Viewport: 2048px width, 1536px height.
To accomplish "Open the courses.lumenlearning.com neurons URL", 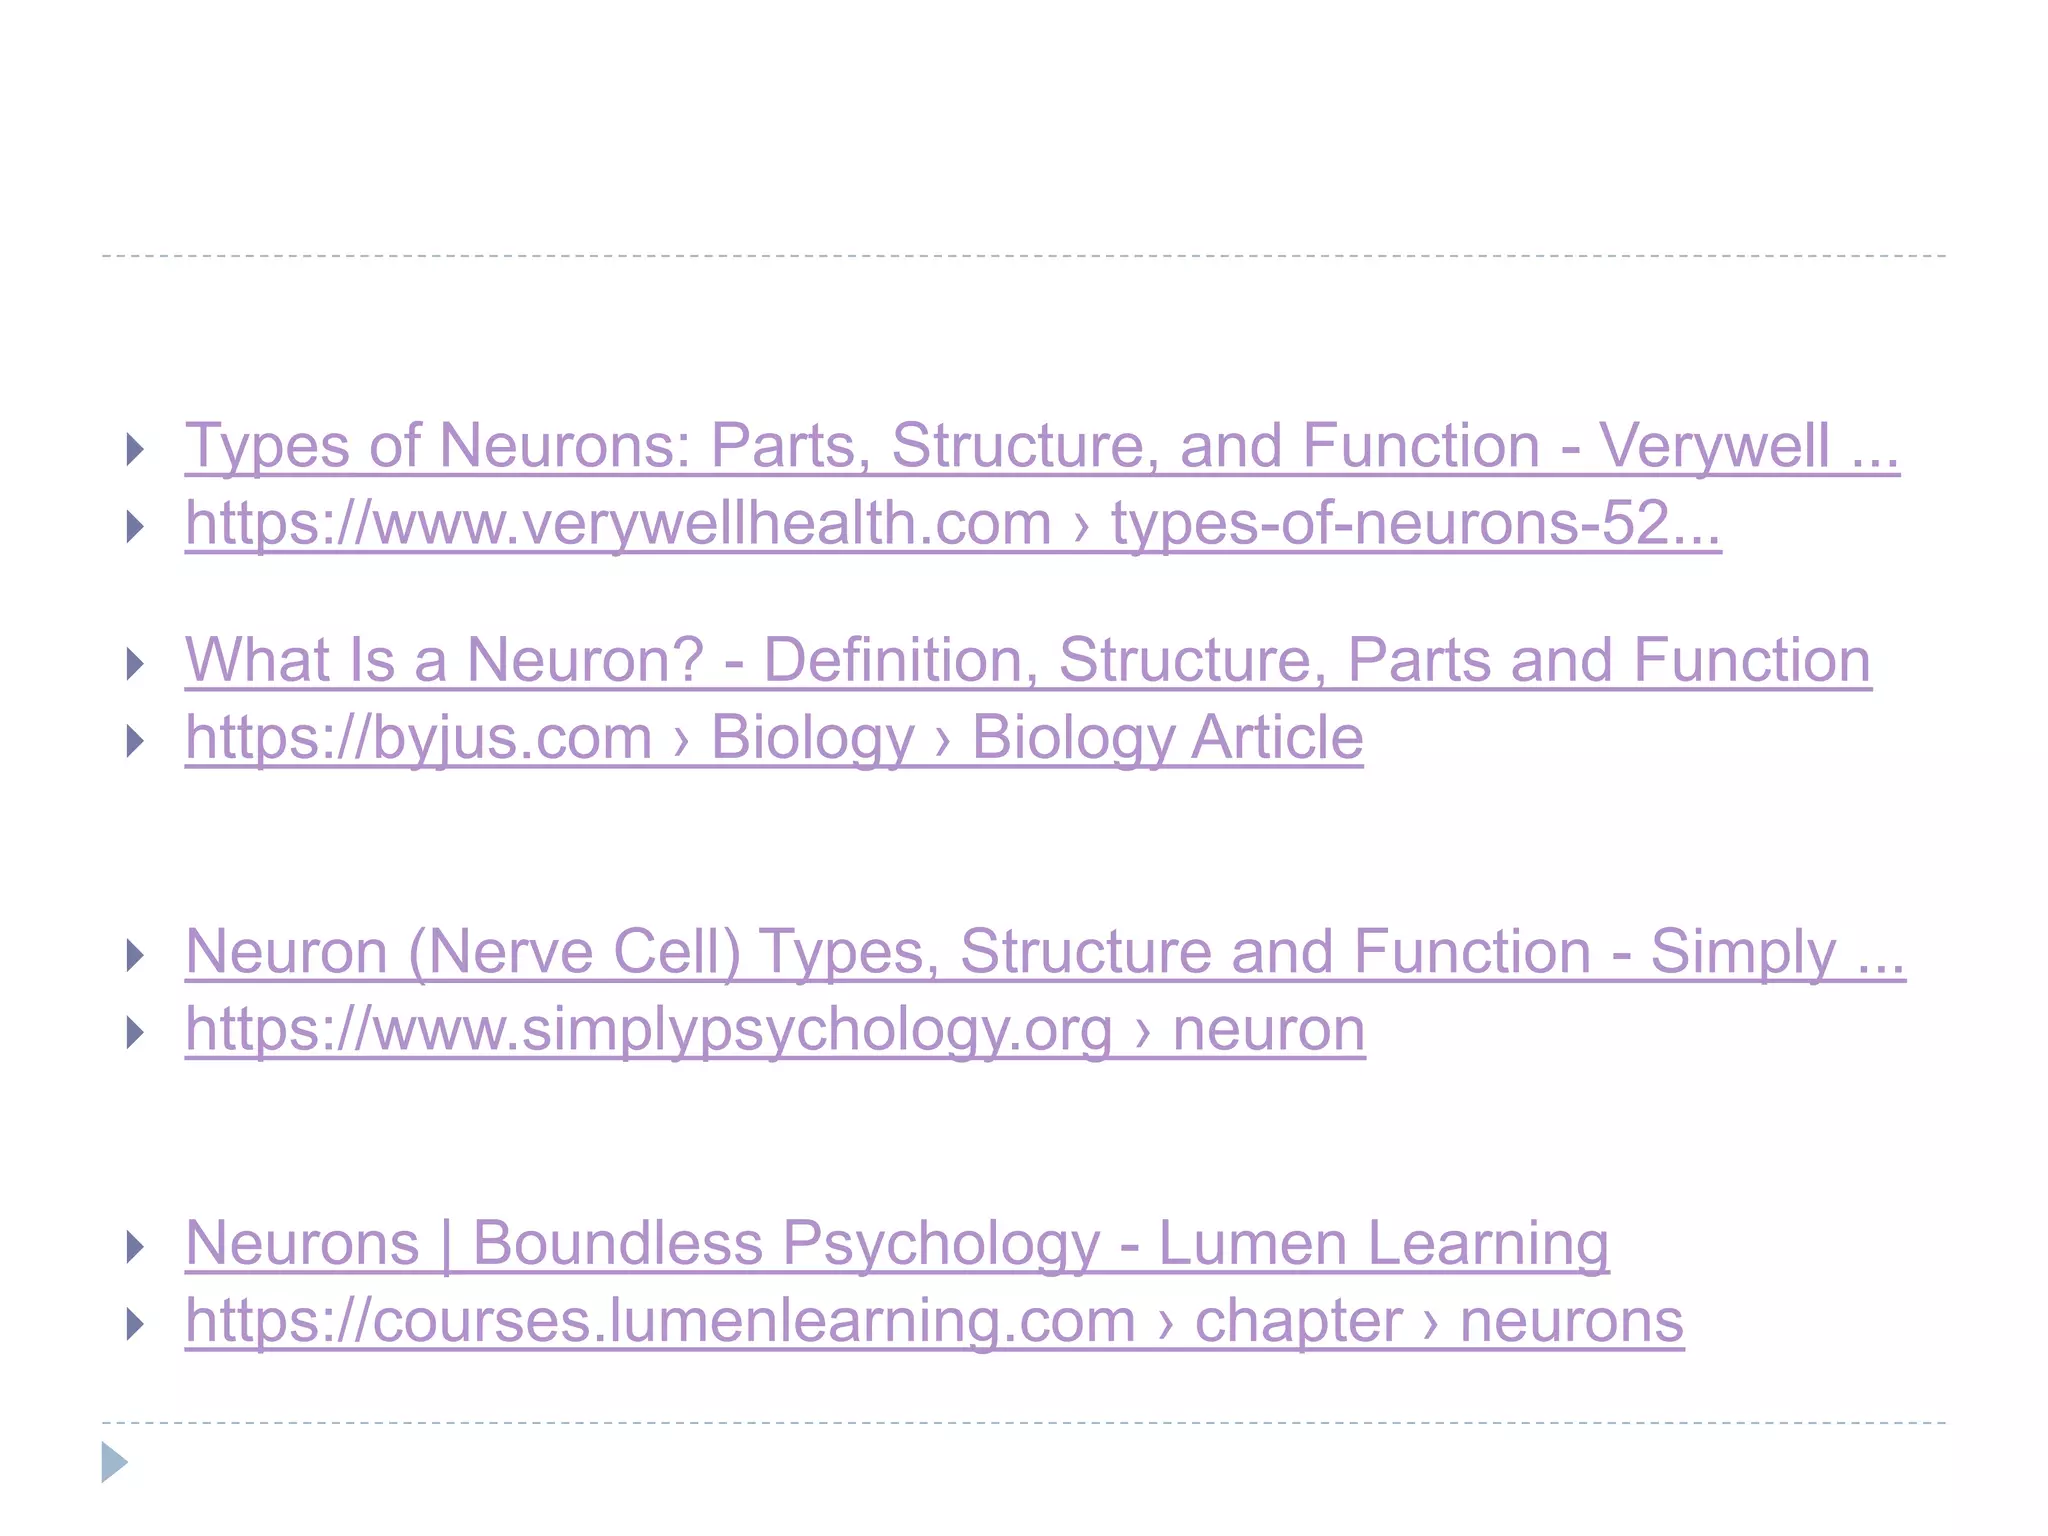I will pos(934,1322).
